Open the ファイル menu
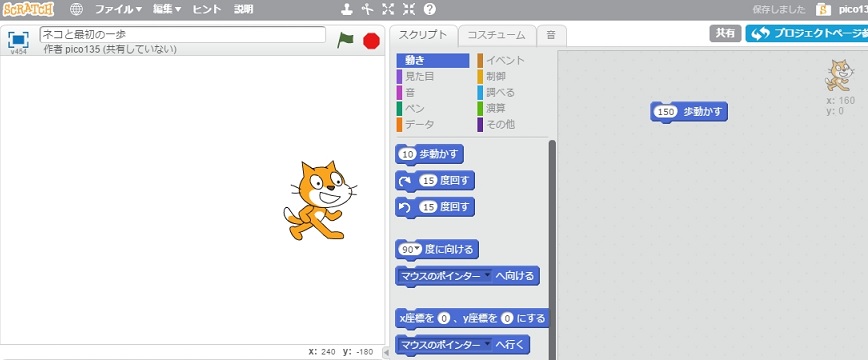 click(x=118, y=9)
